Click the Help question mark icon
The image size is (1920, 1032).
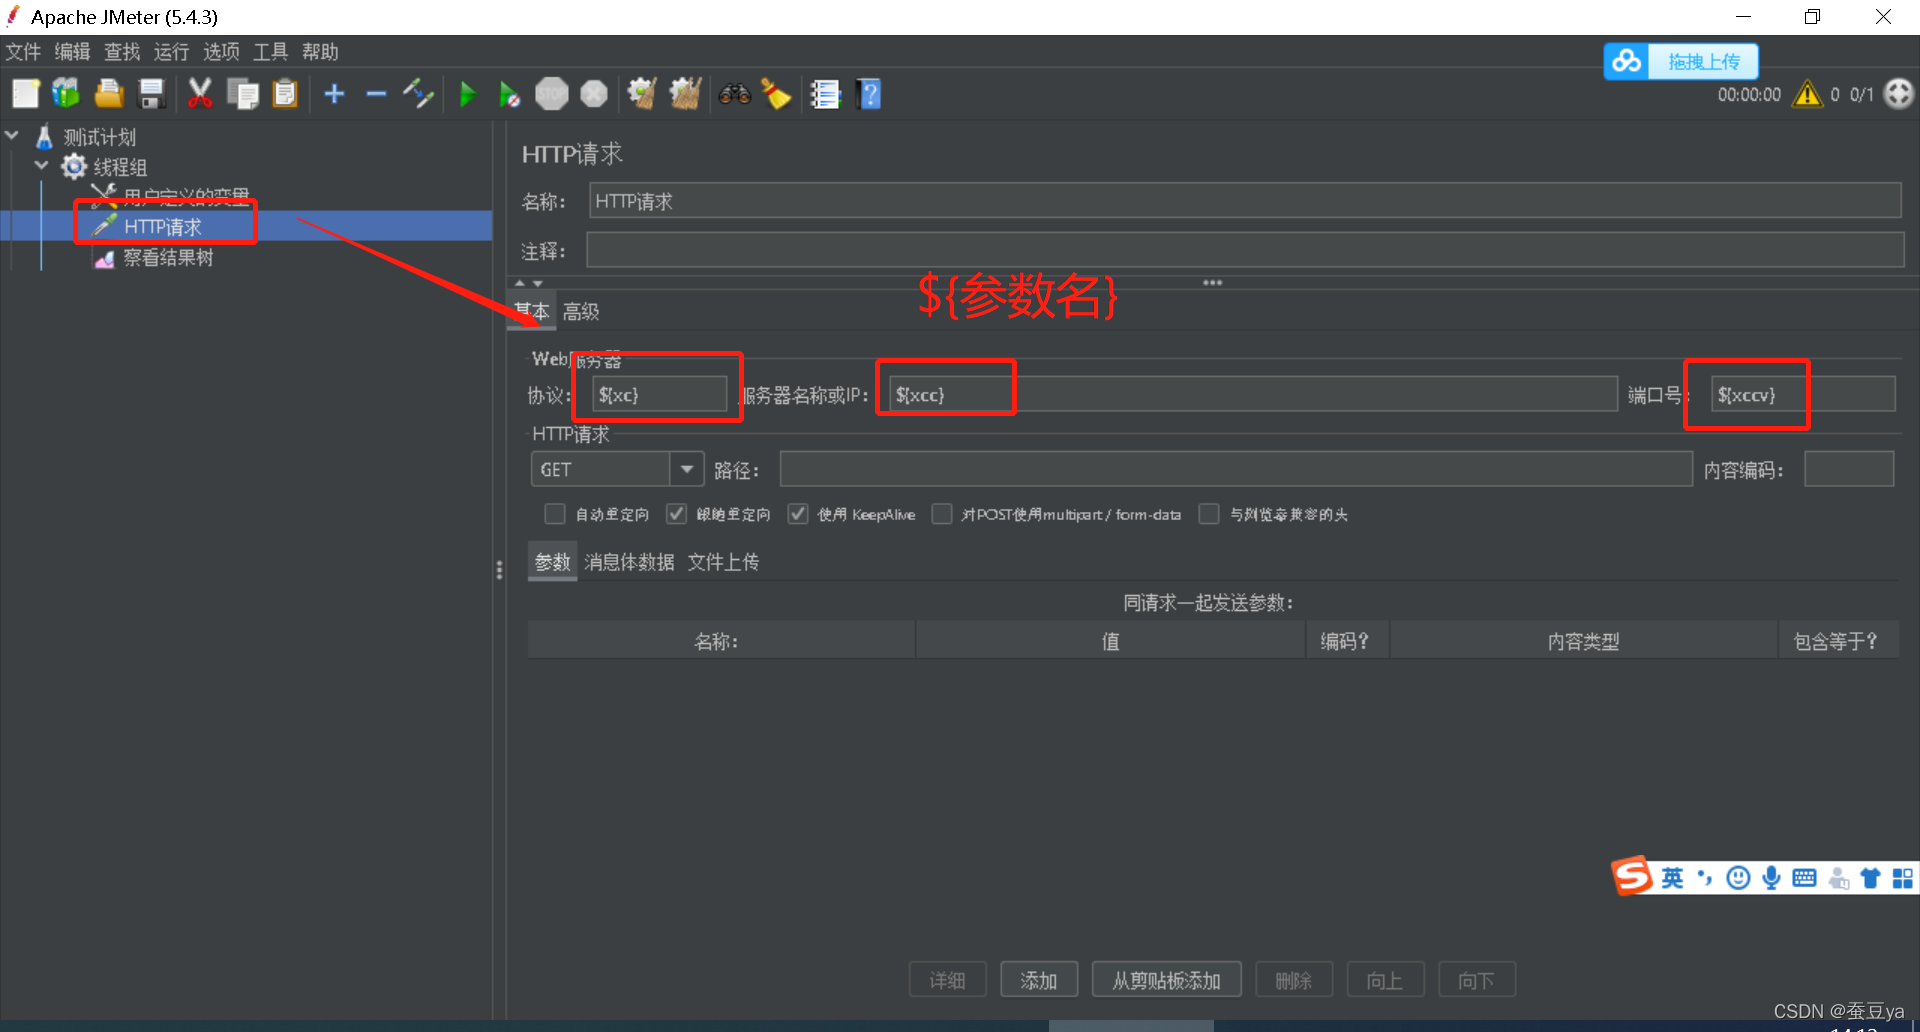click(x=869, y=94)
